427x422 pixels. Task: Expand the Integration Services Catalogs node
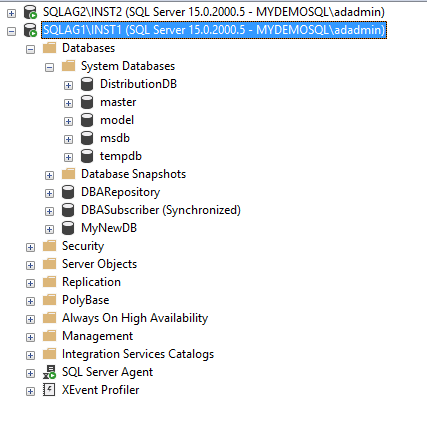[x=30, y=355]
